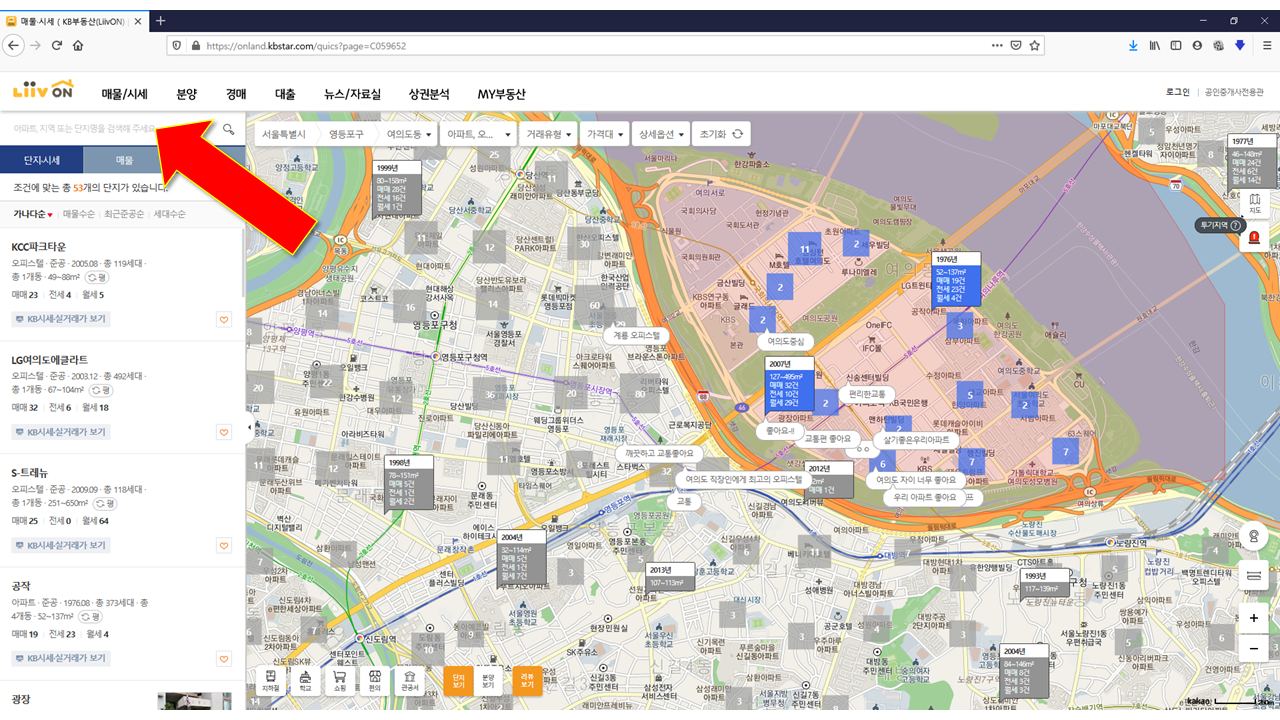The width and height of the screenshot is (1280, 720).
Task: Open 상권분석 menu
Action: 429,94
